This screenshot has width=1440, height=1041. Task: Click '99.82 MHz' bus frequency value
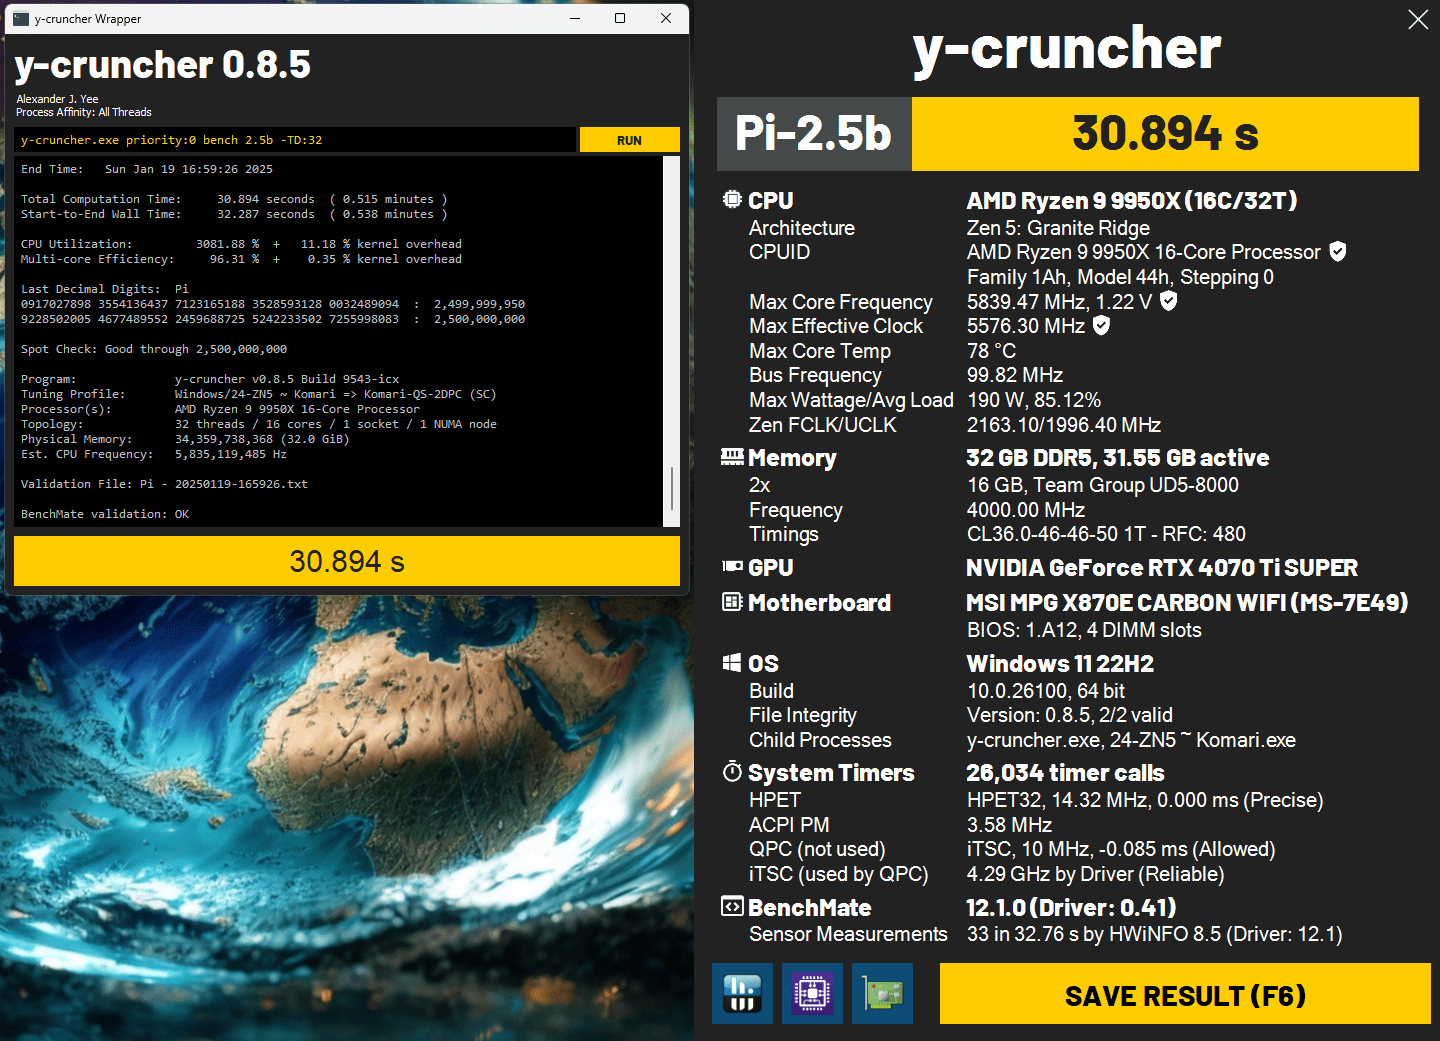coord(1015,375)
